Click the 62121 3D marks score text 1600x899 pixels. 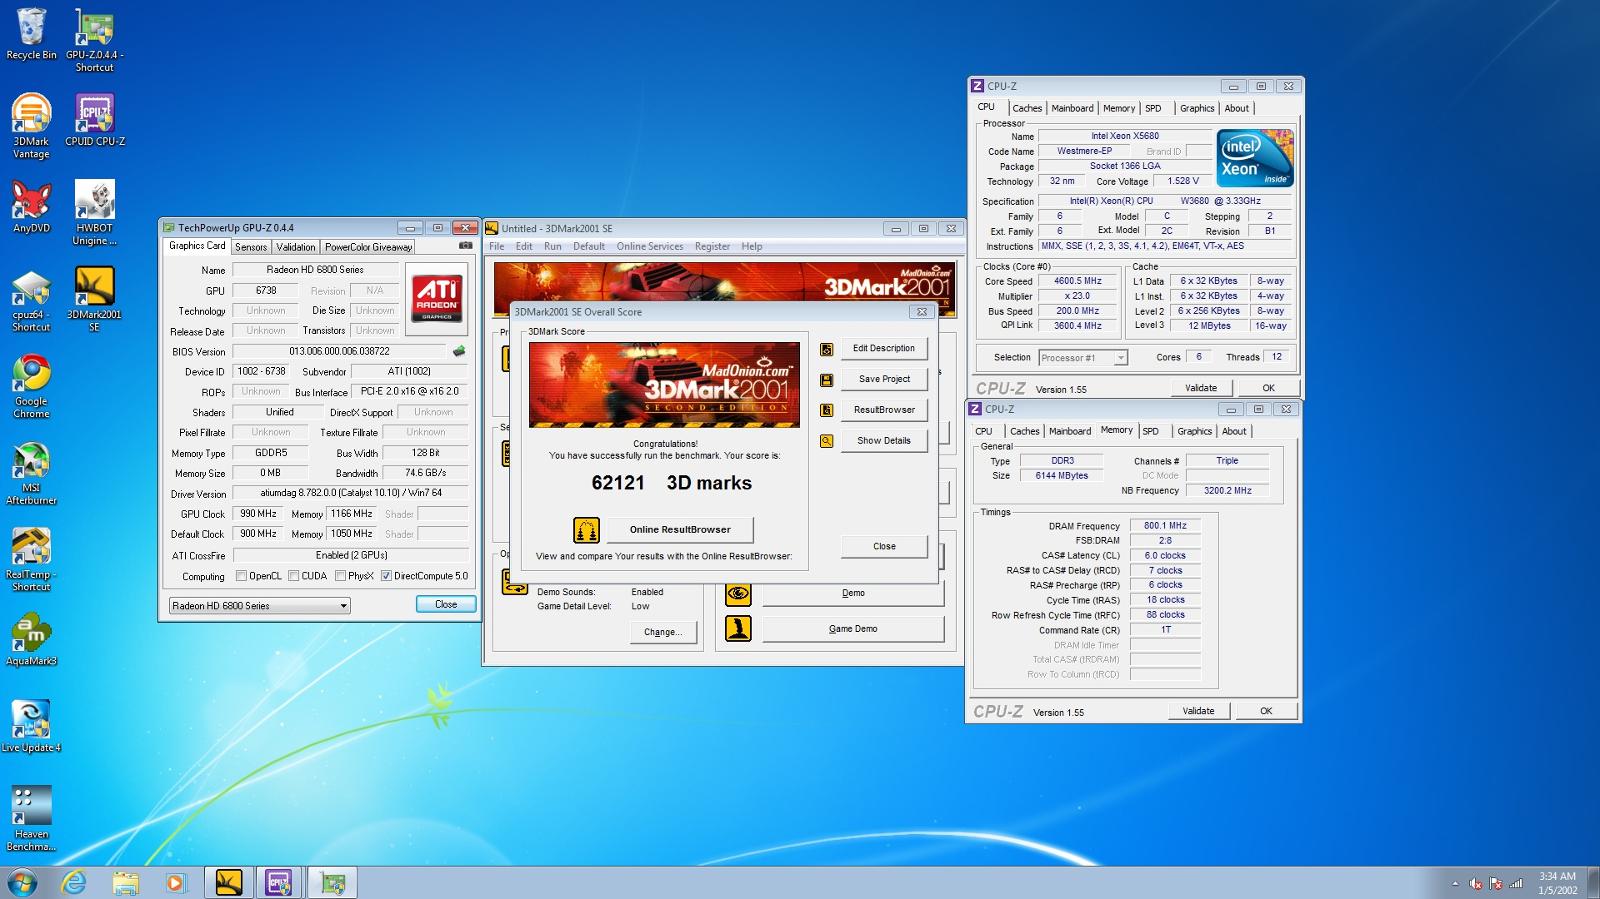[672, 483]
